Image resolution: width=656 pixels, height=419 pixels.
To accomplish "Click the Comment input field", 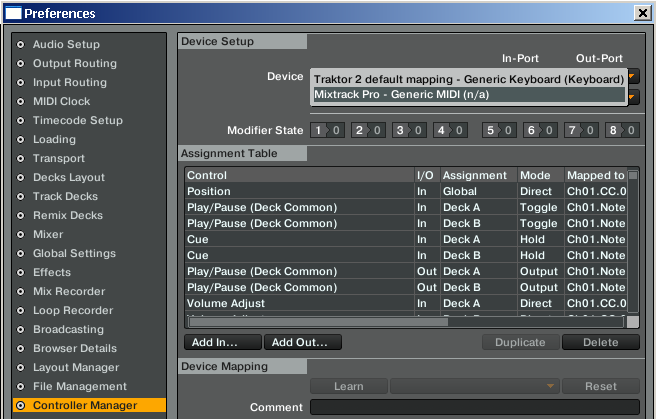I will [x=475, y=407].
